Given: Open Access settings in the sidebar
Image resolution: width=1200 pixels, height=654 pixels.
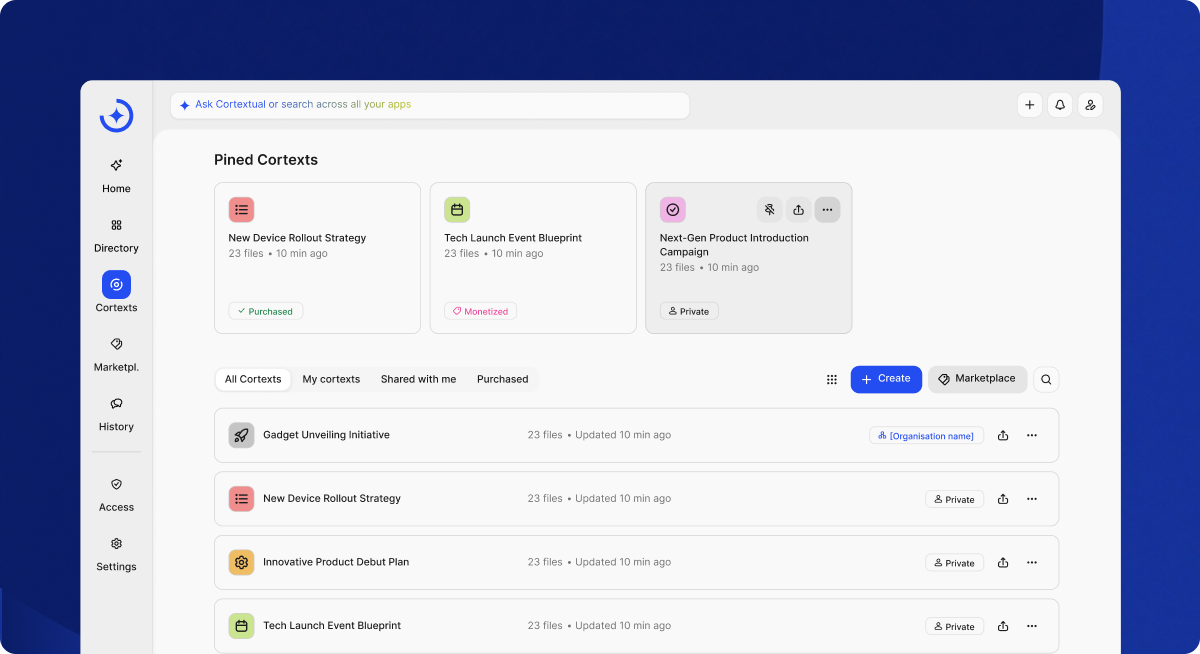Looking at the screenshot, I should click(116, 494).
